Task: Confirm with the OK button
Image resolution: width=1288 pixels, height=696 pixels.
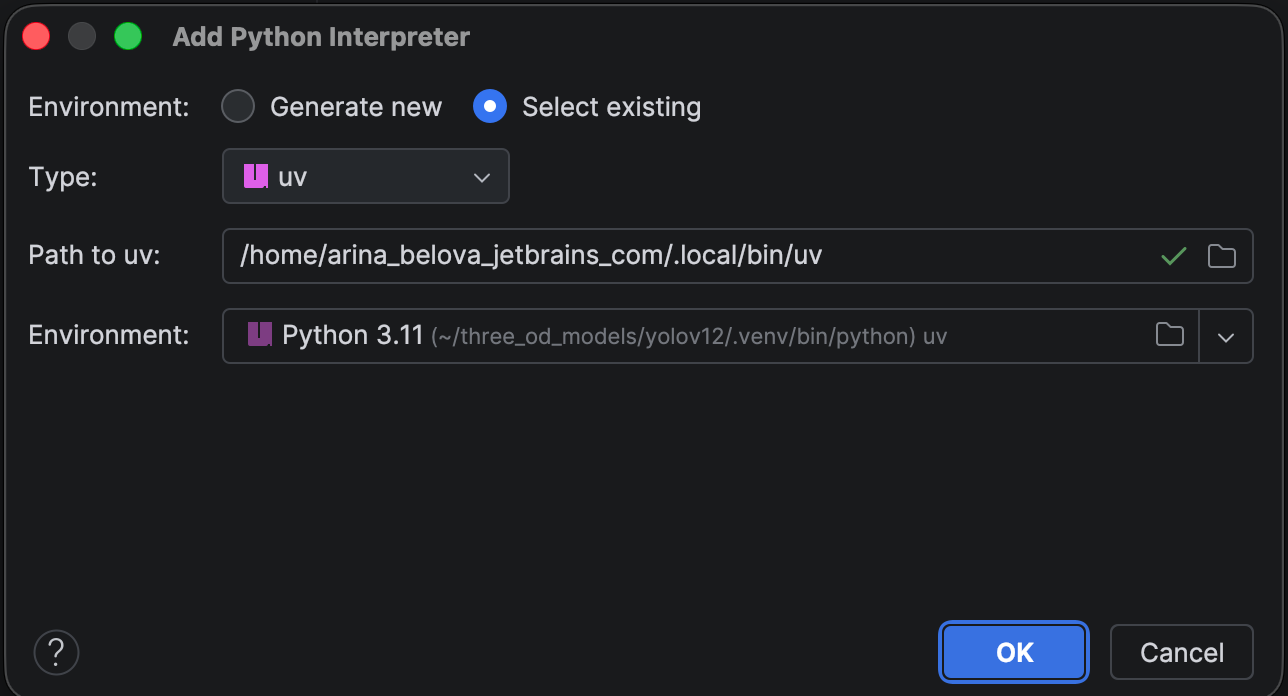Action: [1014, 652]
